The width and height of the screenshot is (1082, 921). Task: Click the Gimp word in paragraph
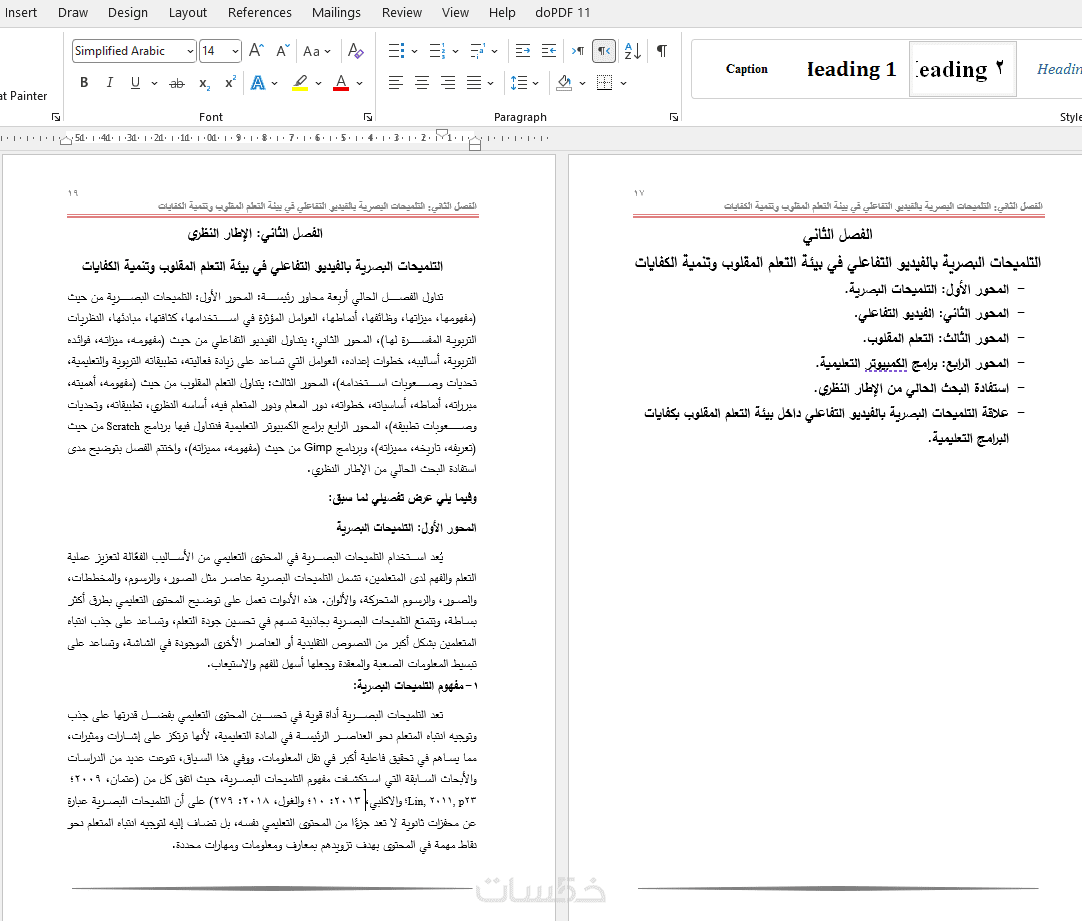point(318,447)
